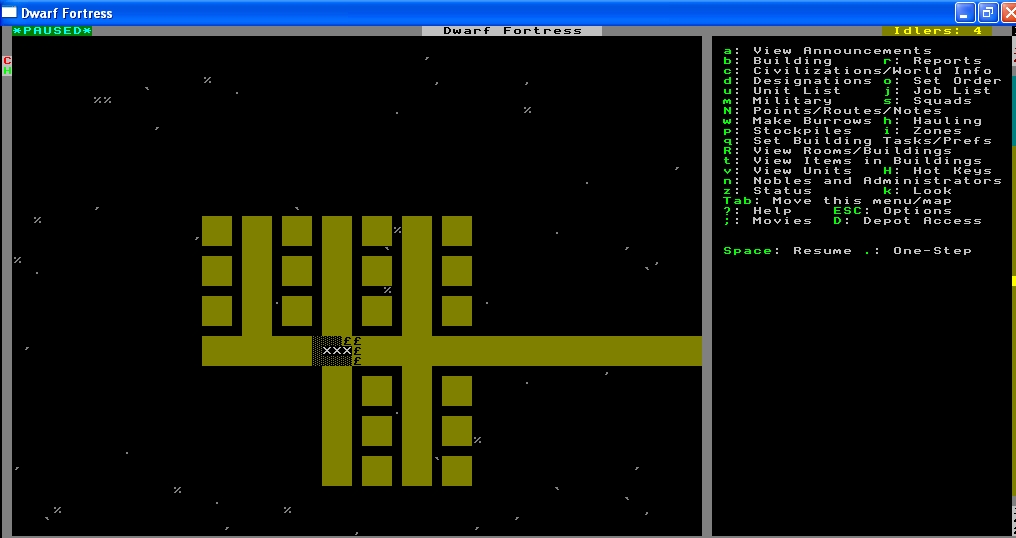
Task: Choose the Designations option
Action: (x=798, y=80)
